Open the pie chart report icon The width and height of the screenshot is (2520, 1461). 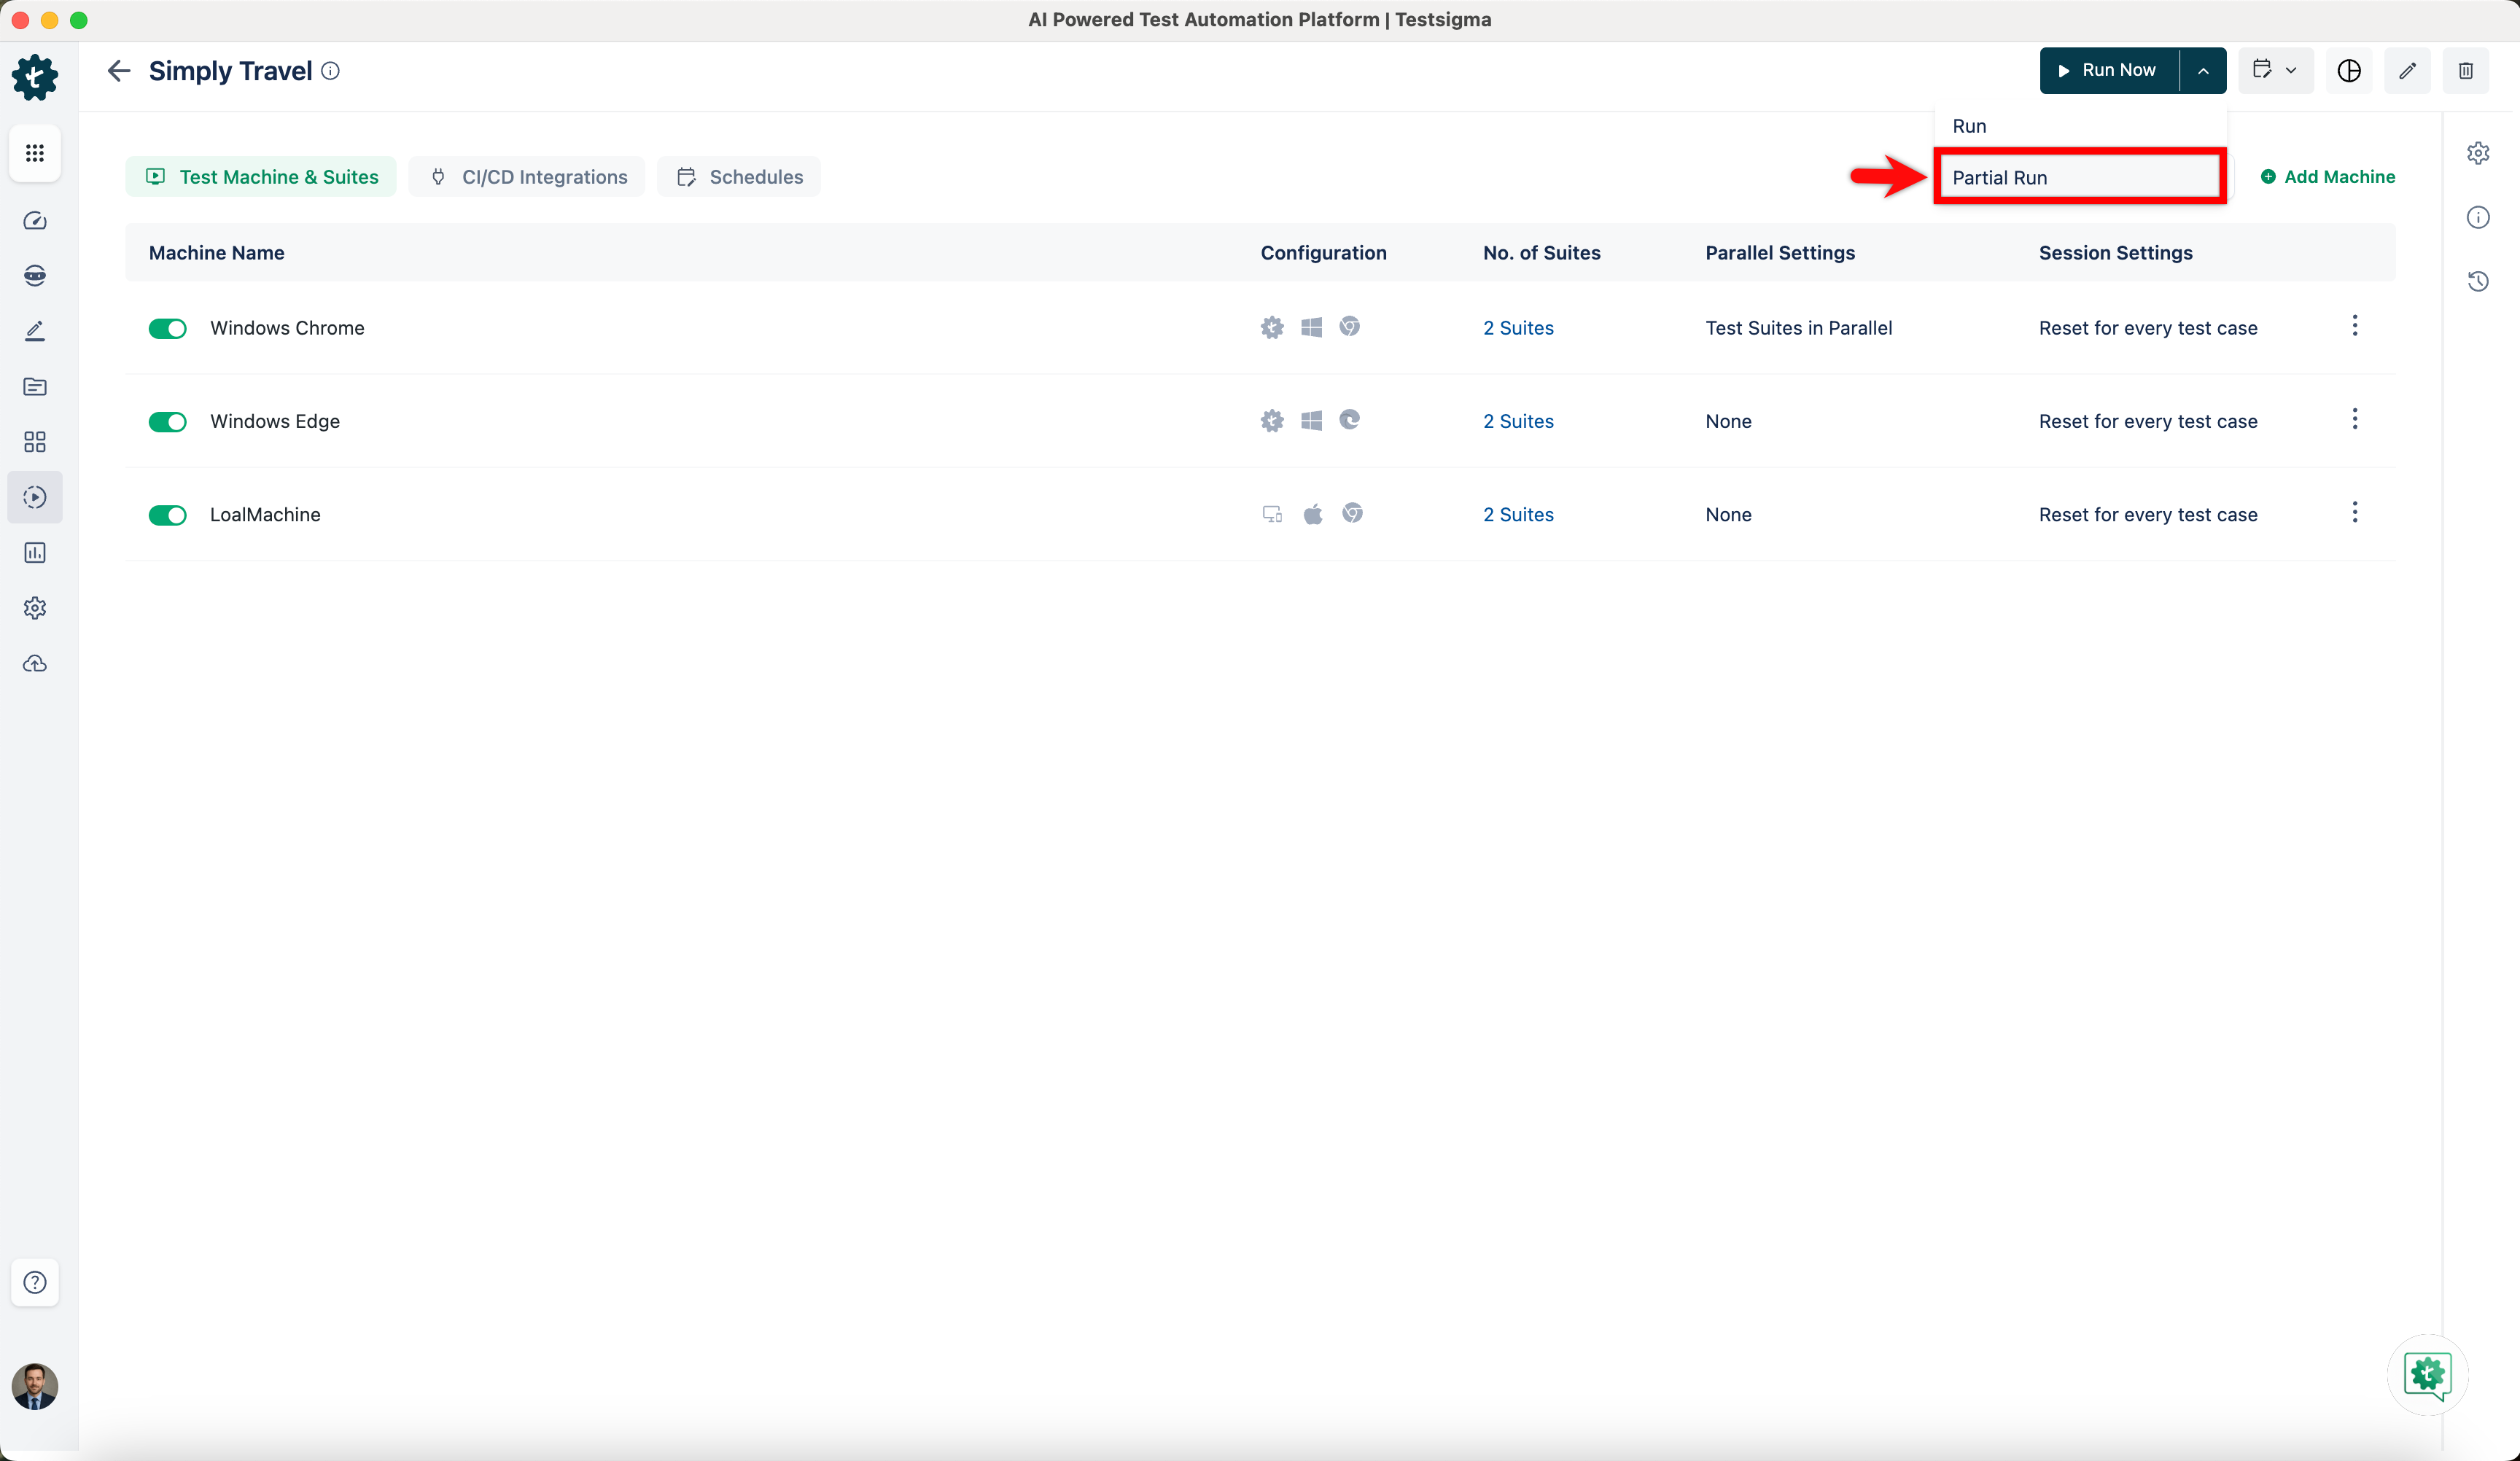[x=2348, y=71]
